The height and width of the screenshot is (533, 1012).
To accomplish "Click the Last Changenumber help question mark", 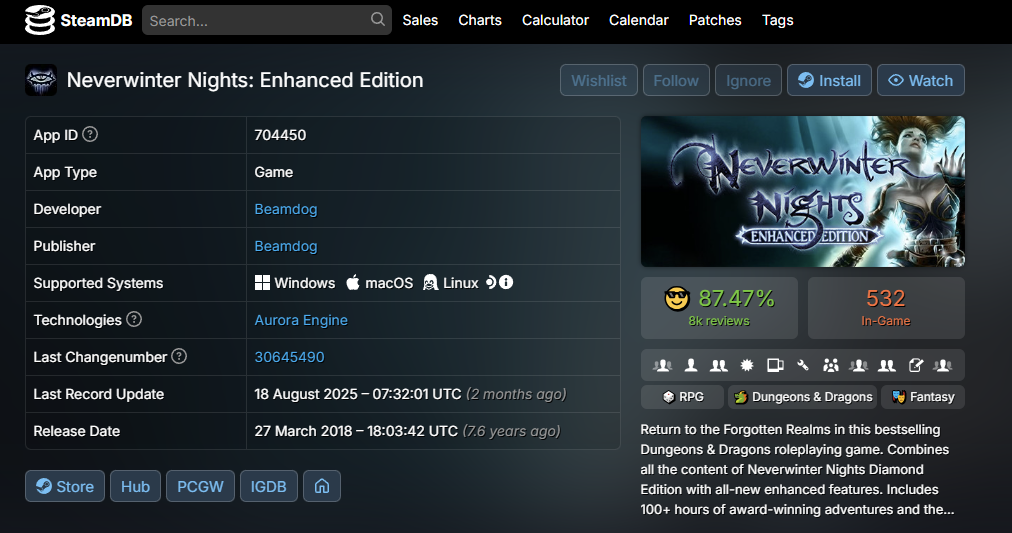I will coord(179,356).
